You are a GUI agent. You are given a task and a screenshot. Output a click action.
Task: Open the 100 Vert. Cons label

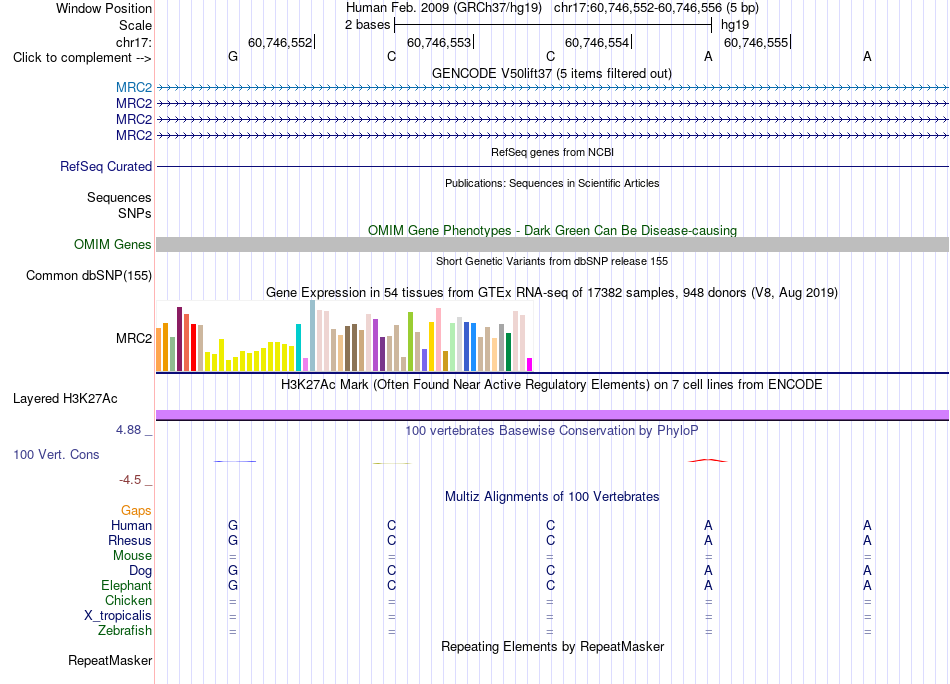point(56,454)
